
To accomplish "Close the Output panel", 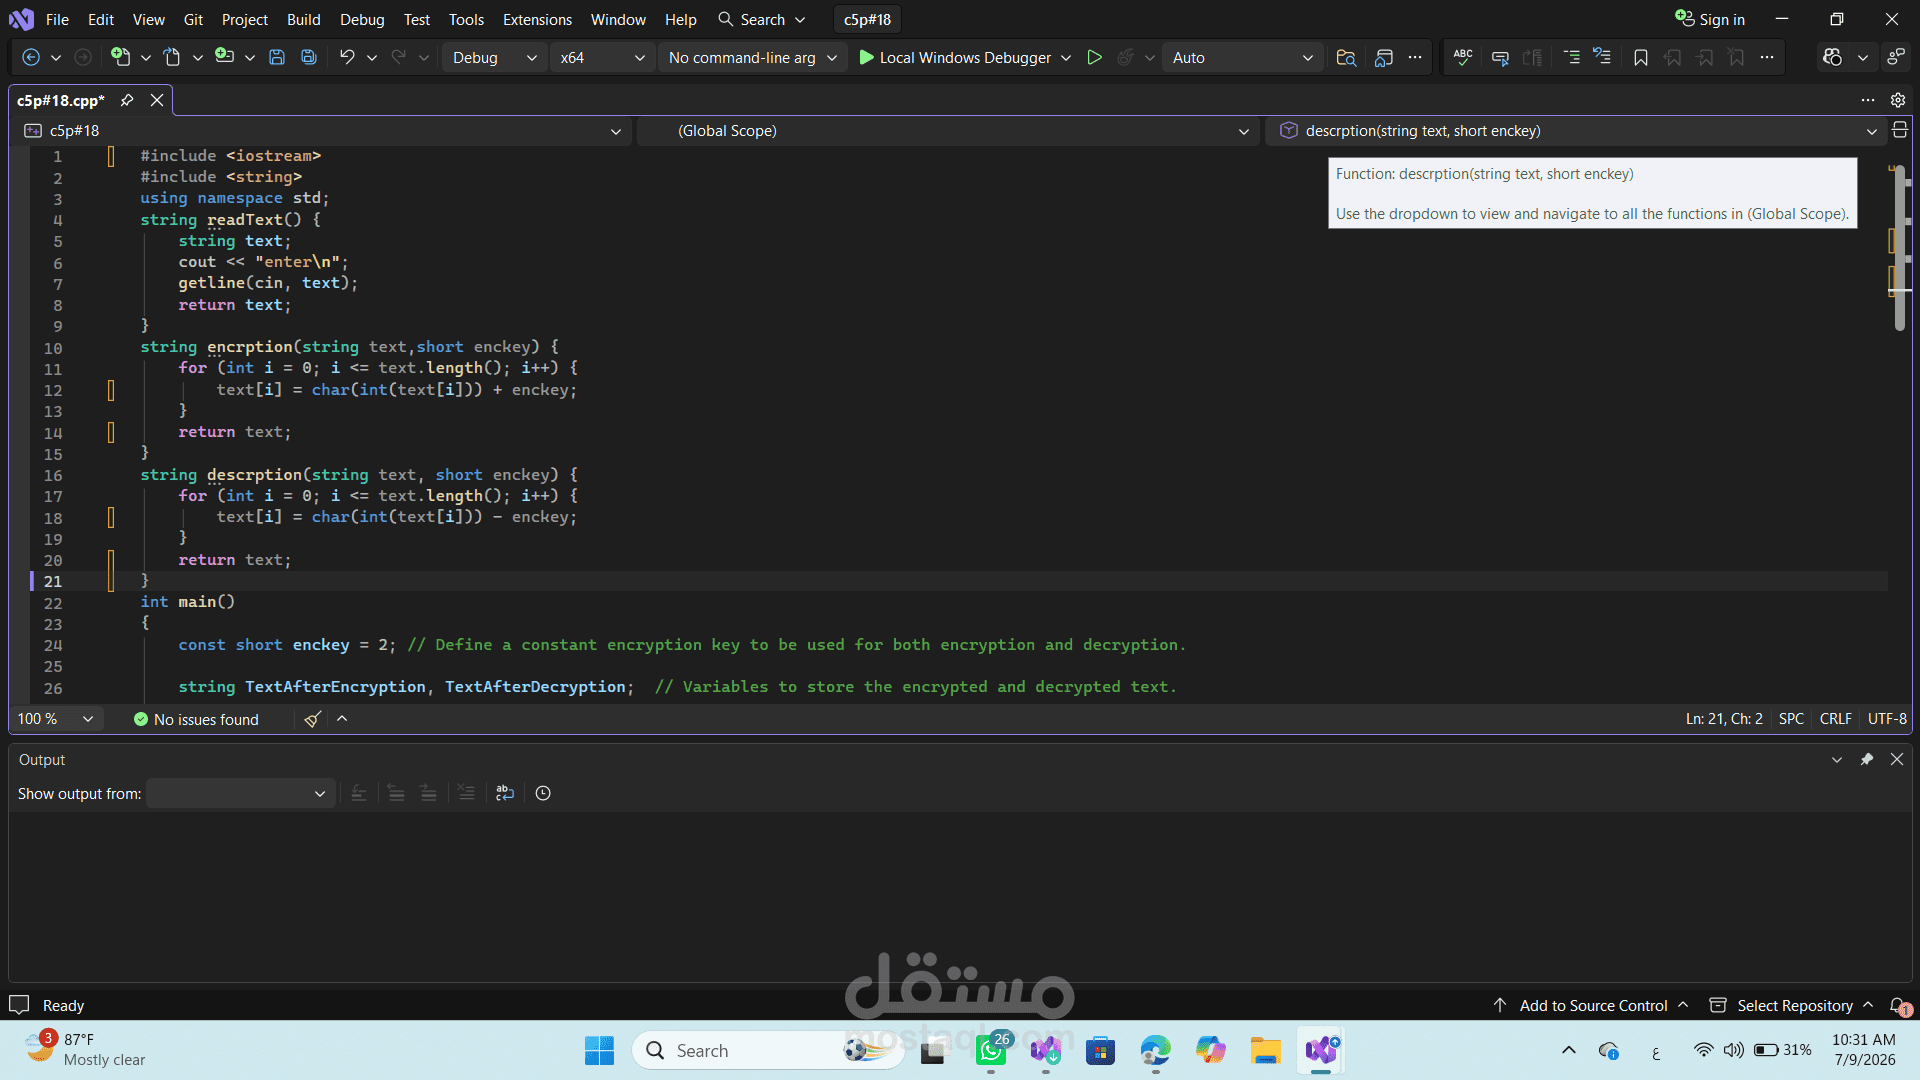I will pyautogui.click(x=1897, y=760).
